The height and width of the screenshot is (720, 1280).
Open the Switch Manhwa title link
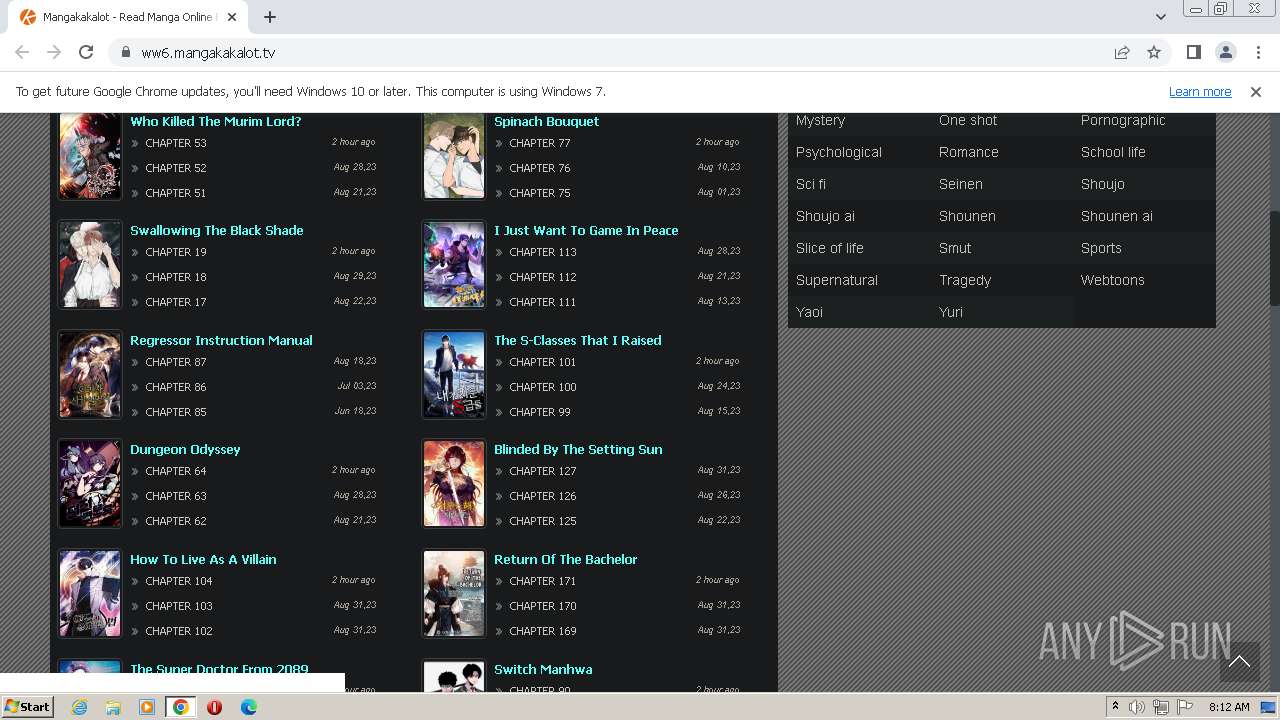pos(543,669)
